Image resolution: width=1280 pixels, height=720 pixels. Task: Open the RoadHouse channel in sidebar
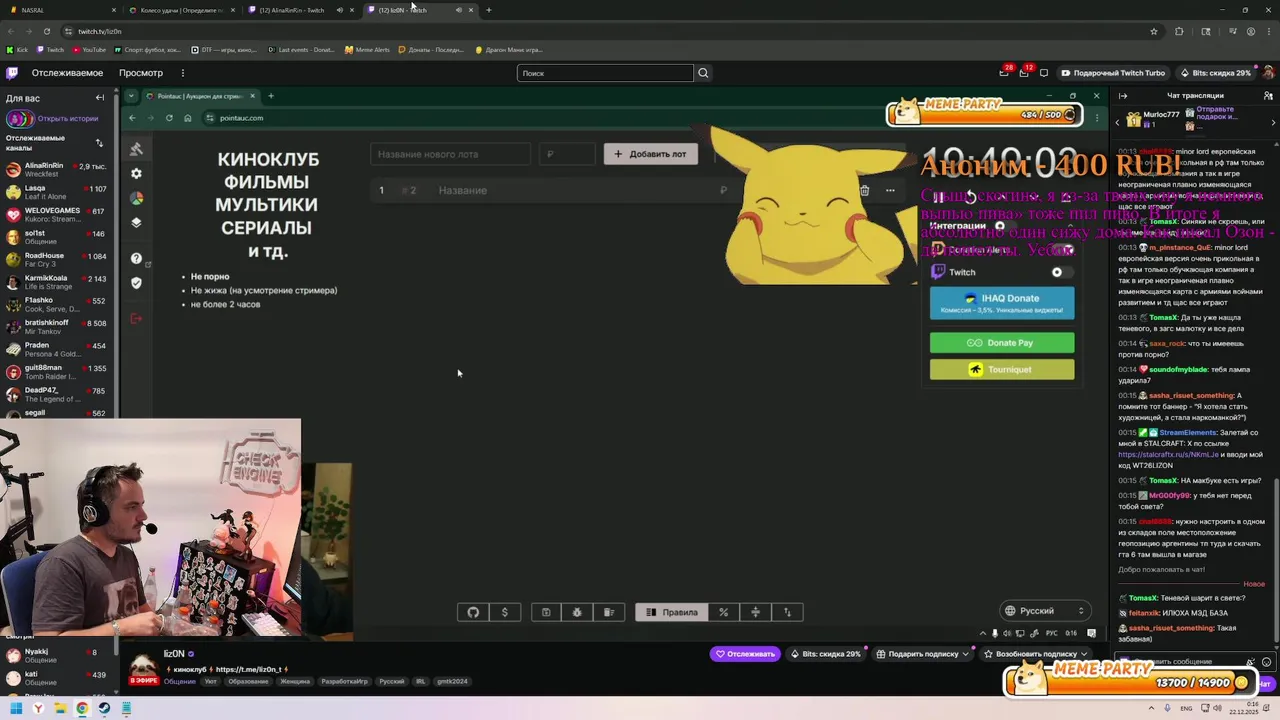[x=58, y=260]
